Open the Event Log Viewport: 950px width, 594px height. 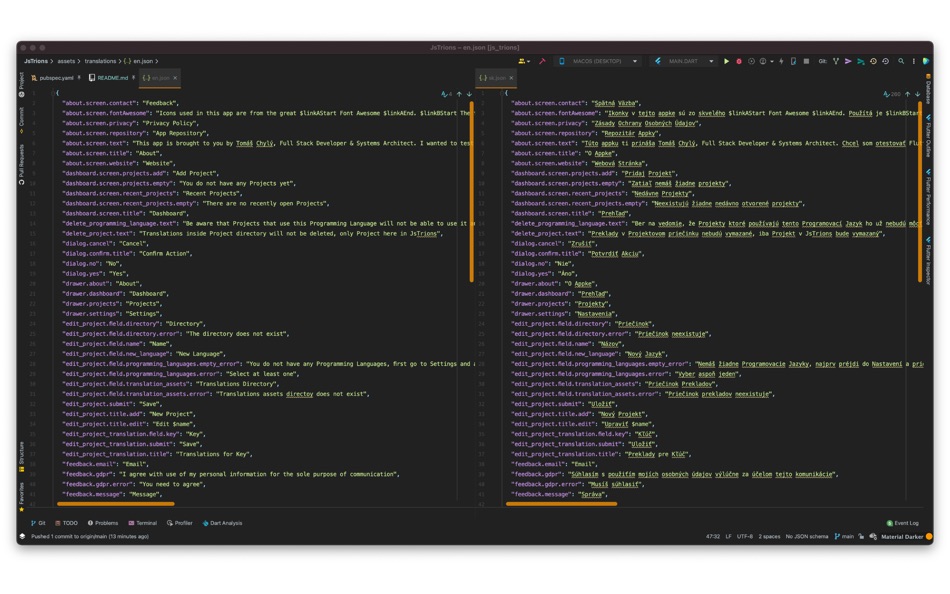click(x=902, y=523)
